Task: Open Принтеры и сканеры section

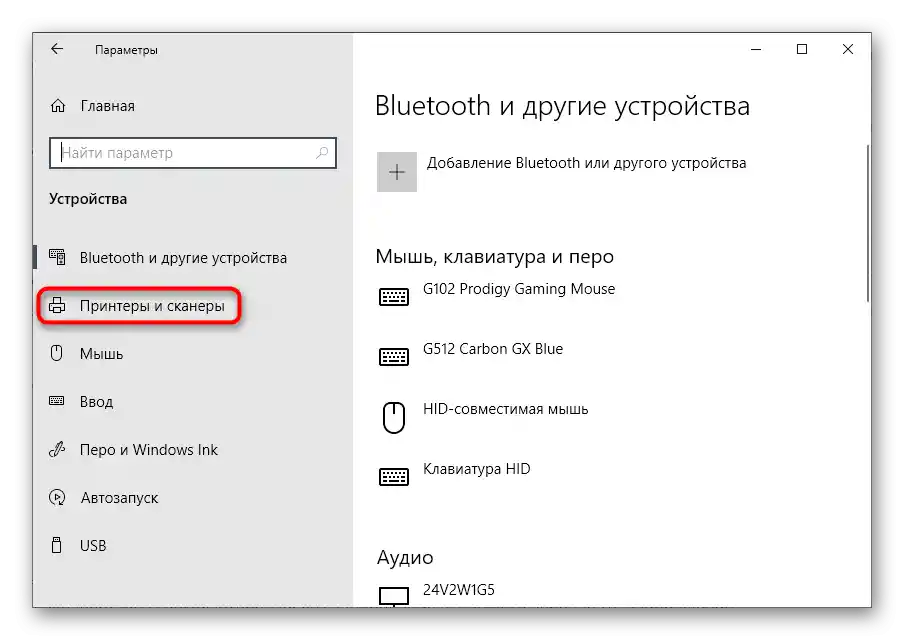Action: point(152,306)
